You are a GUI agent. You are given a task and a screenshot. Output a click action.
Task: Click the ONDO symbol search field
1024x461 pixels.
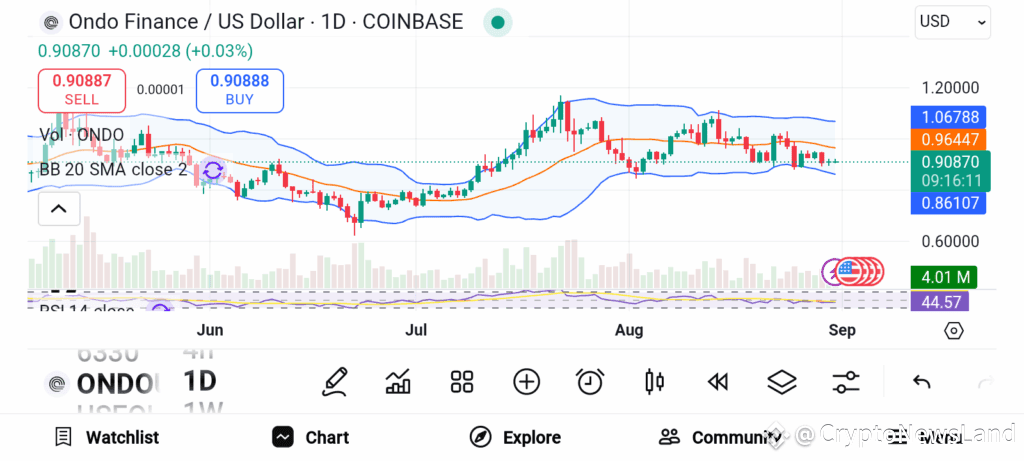coord(101,384)
